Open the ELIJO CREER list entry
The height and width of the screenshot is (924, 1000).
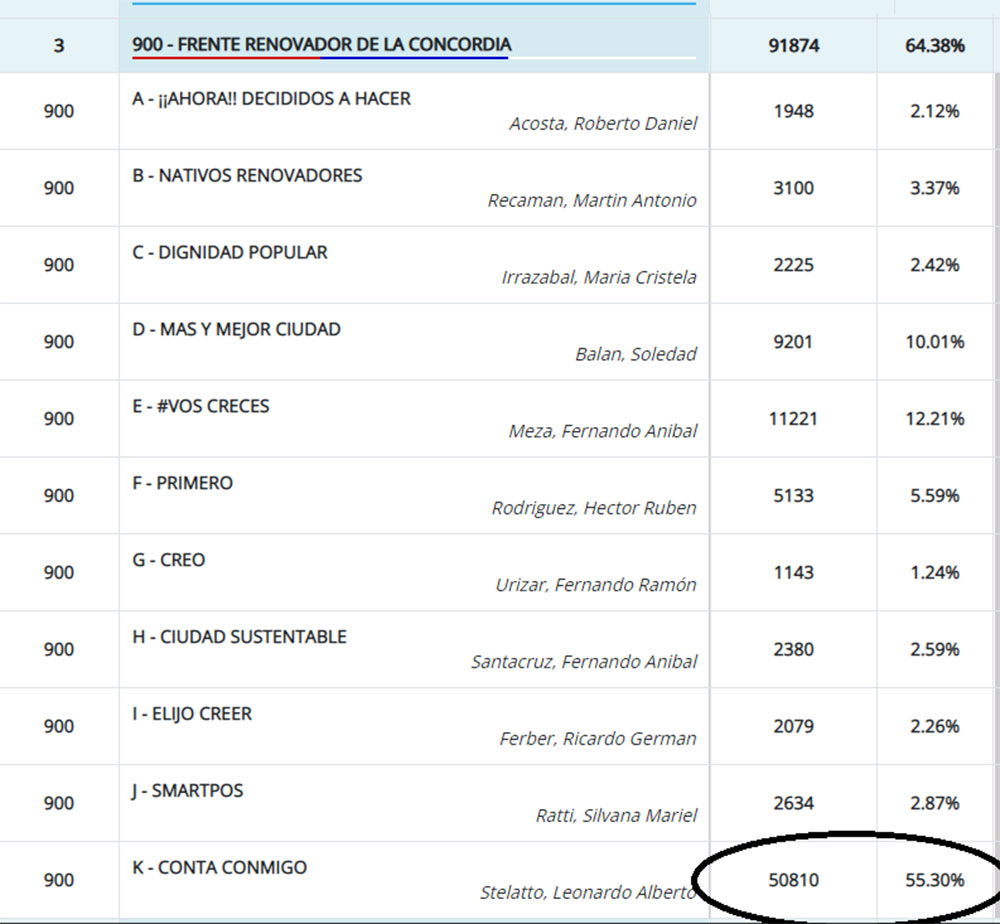point(192,715)
